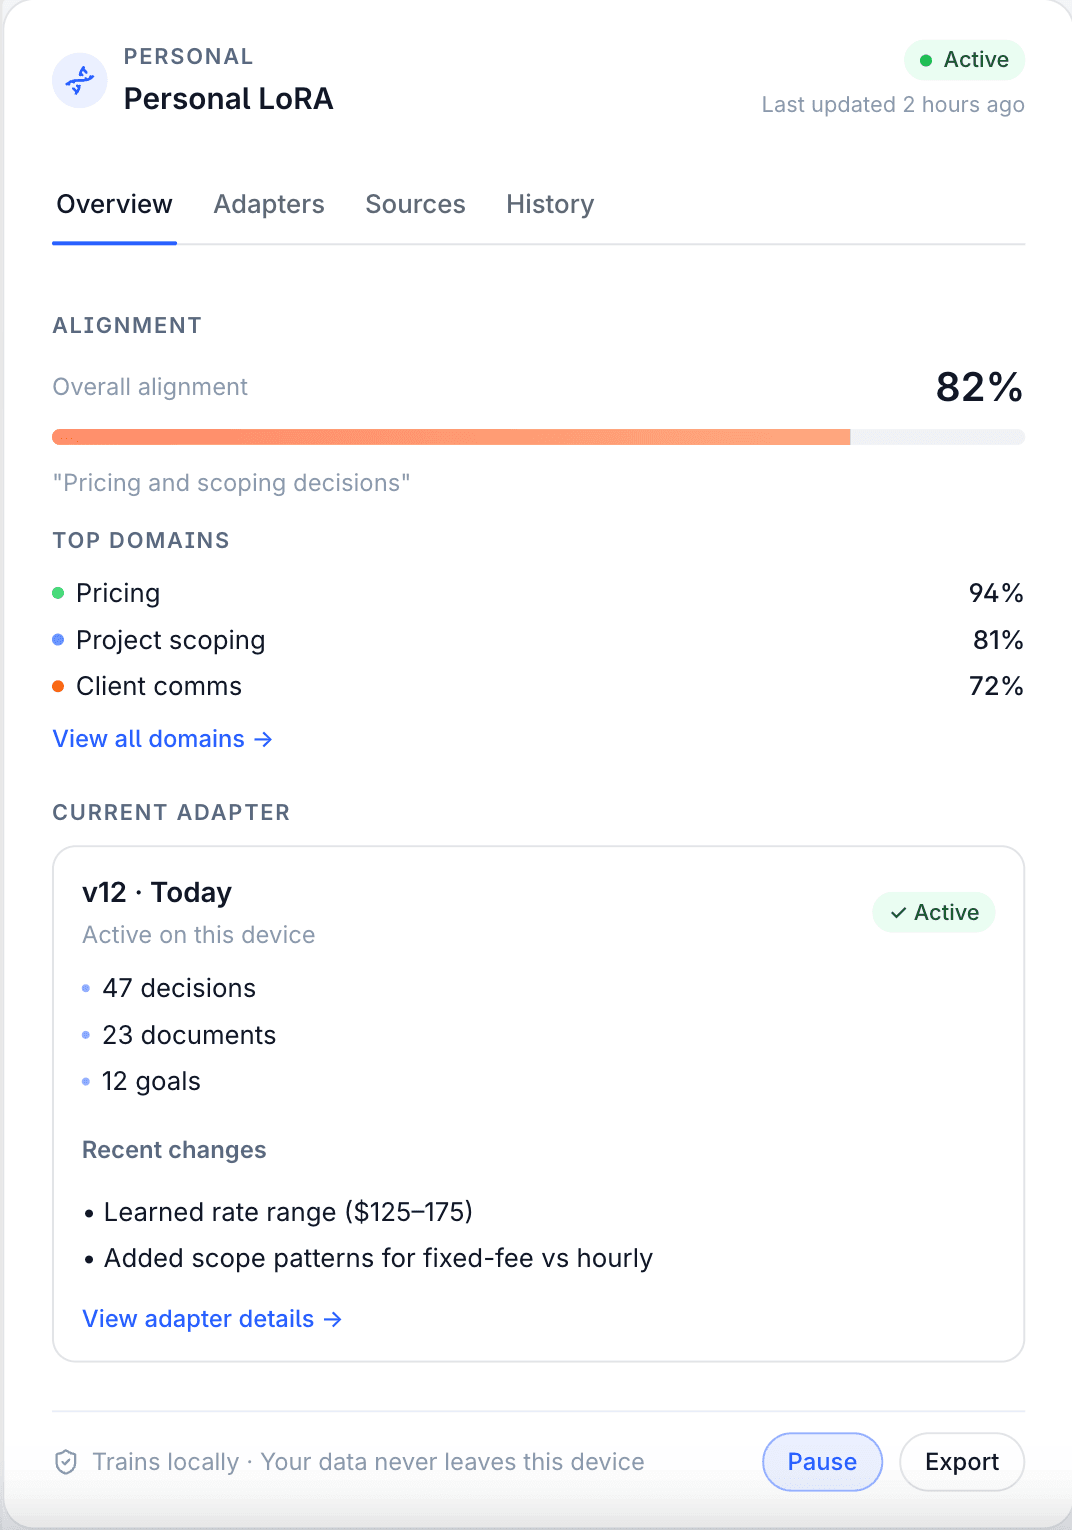Image resolution: width=1072 pixels, height=1530 pixels.
Task: Export the adapter using Export button
Action: (960, 1461)
